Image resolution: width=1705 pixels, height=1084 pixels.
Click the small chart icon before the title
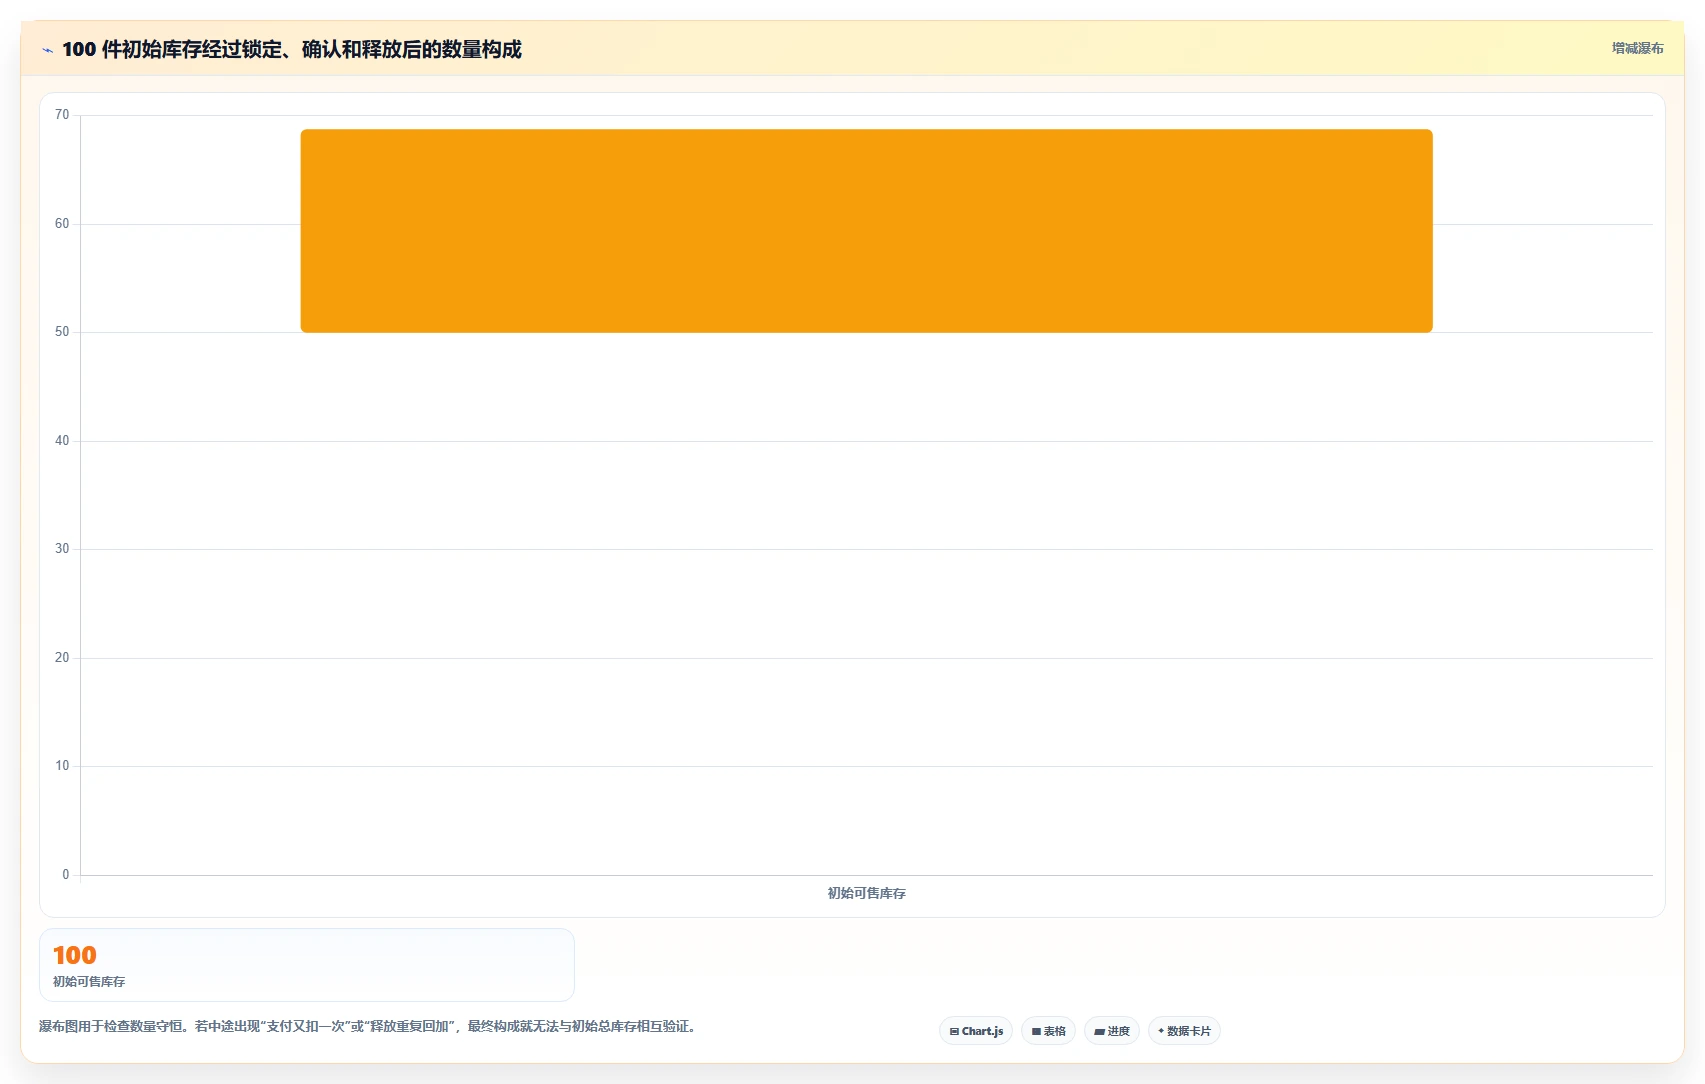(x=47, y=50)
